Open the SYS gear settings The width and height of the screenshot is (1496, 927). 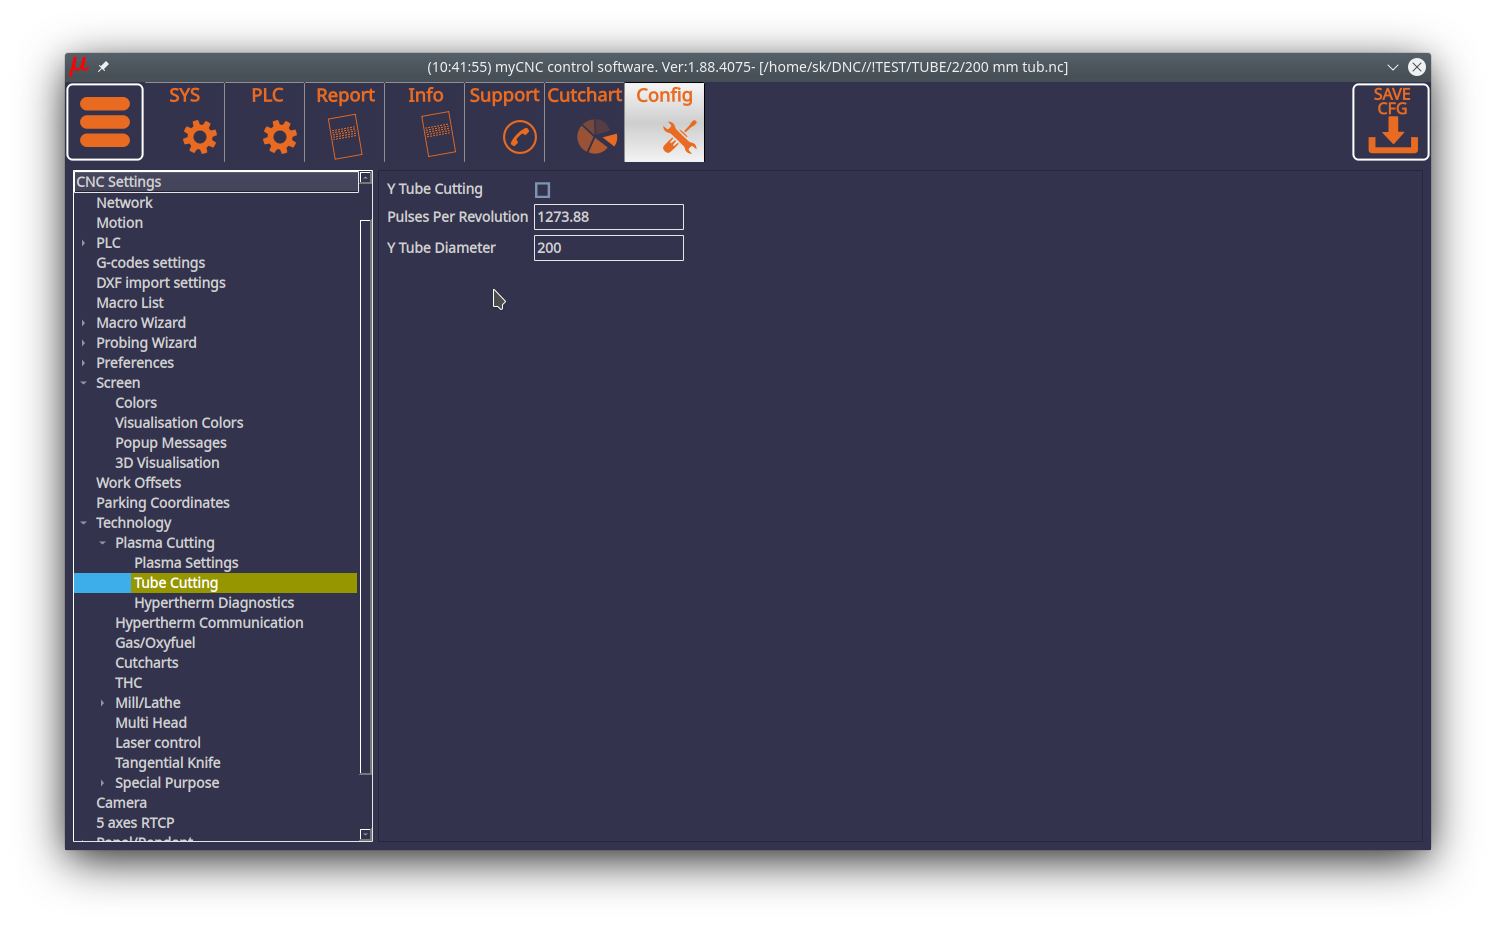click(199, 136)
